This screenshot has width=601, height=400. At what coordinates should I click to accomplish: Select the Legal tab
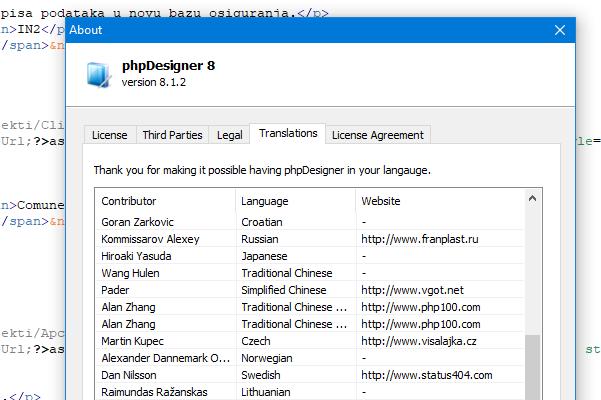(x=229, y=135)
